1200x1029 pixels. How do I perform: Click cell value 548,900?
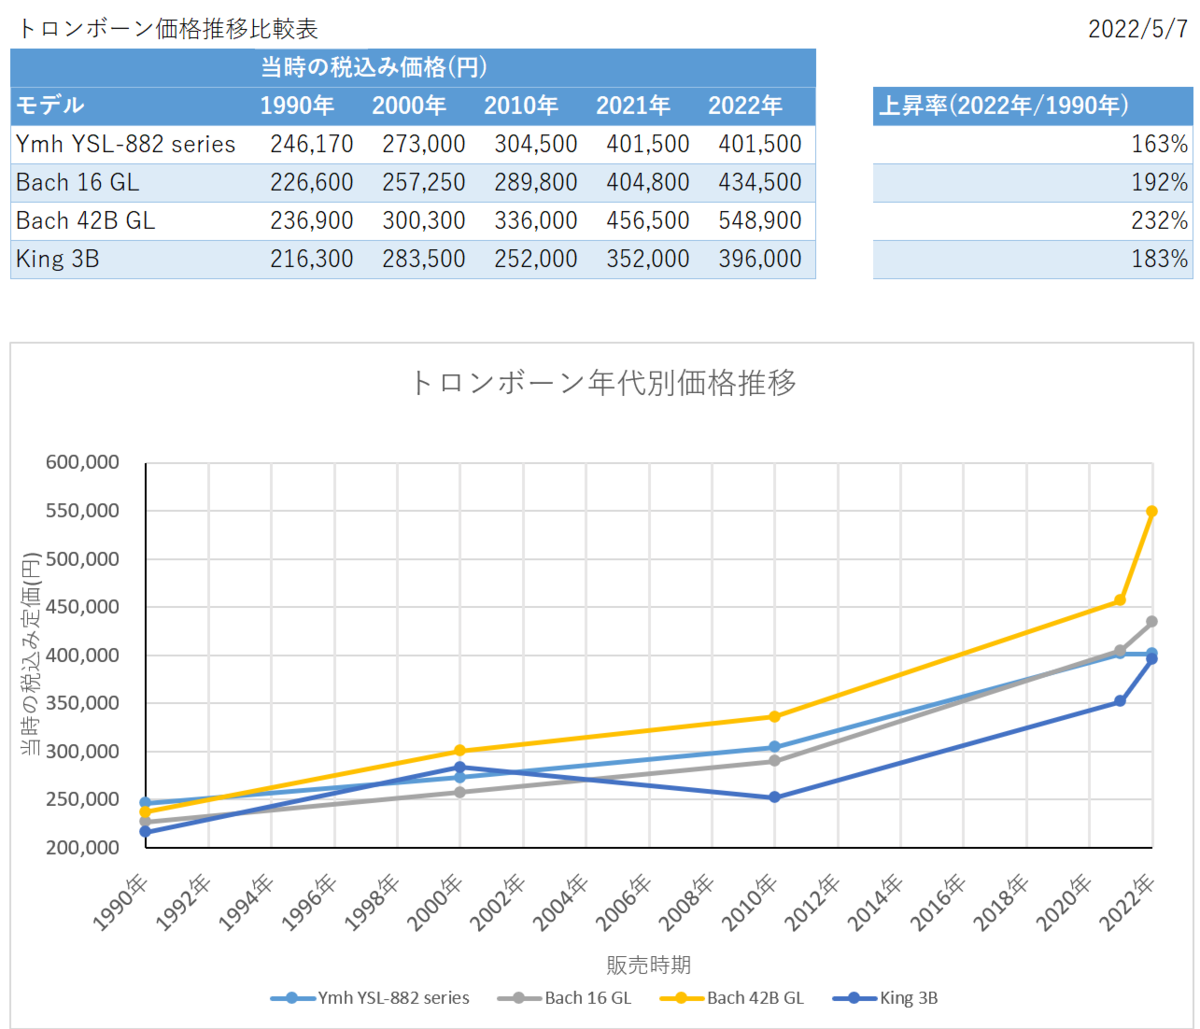[760, 220]
